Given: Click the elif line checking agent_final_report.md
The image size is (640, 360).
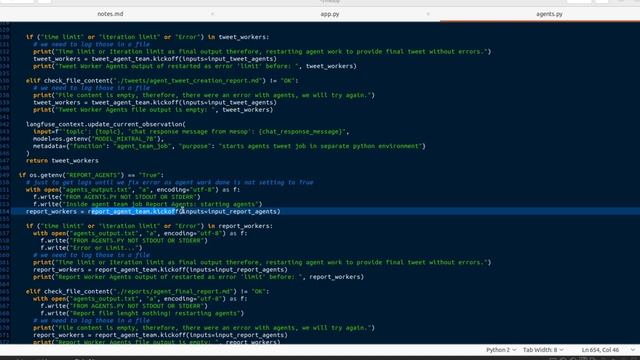Looking at the screenshot, I should tap(147, 291).
